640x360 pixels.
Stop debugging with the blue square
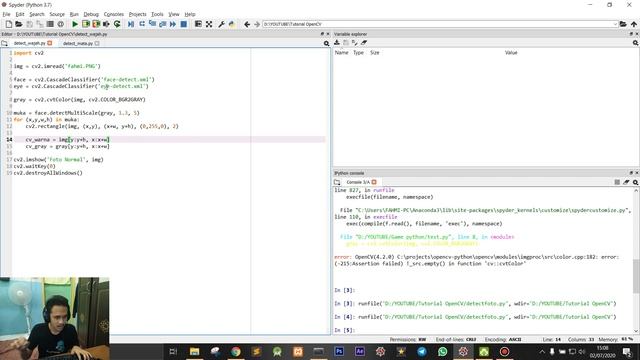[x=184, y=24]
